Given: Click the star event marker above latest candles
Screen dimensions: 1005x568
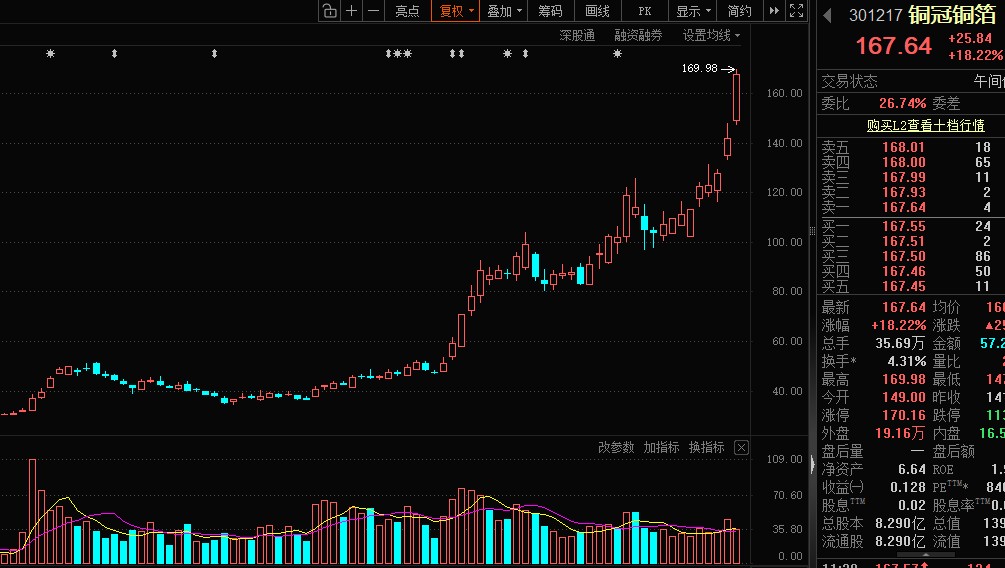Looking at the screenshot, I should (x=617, y=54).
